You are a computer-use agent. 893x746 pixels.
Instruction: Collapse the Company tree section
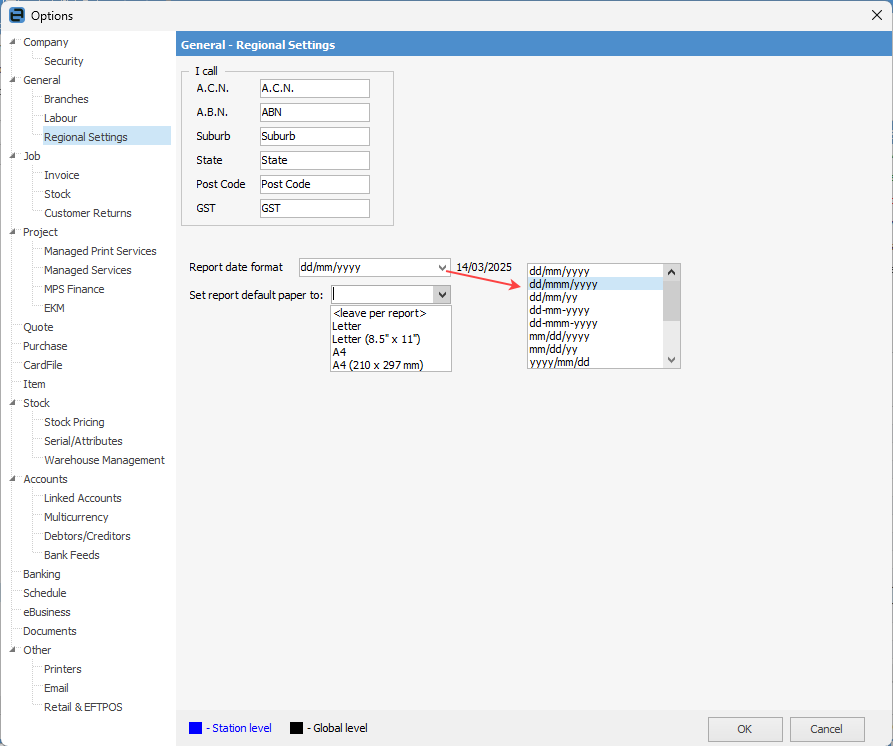coord(10,41)
